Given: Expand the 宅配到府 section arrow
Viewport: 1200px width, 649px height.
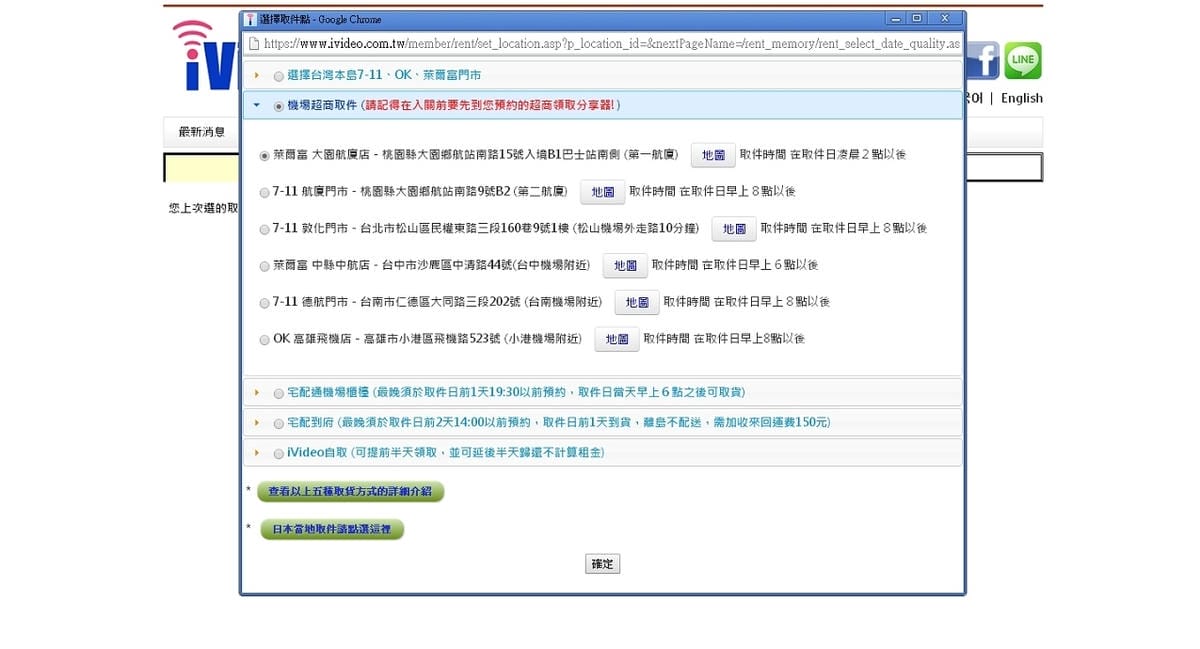Looking at the screenshot, I should (256, 423).
